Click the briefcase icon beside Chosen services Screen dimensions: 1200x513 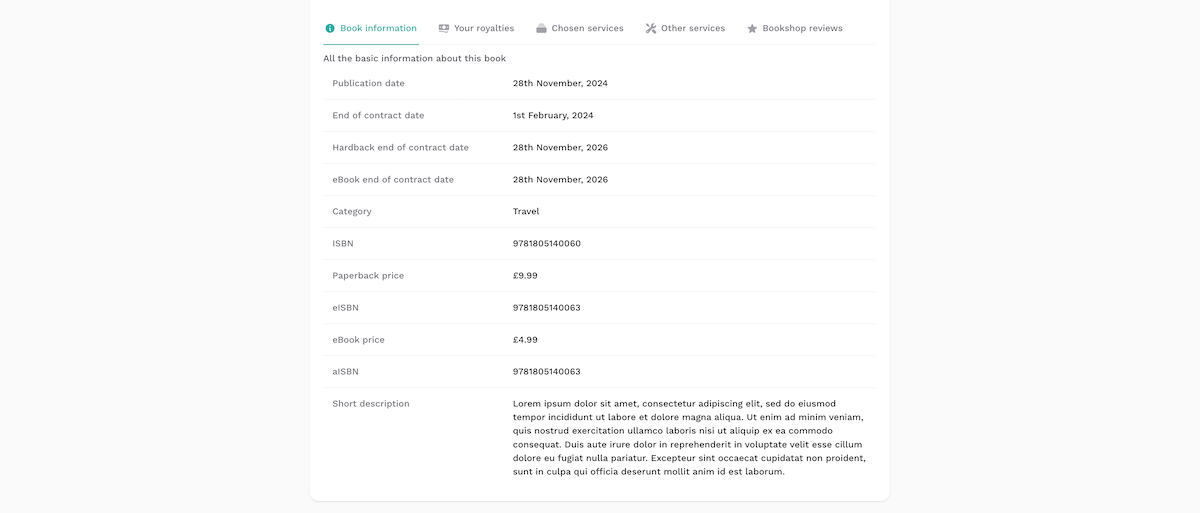pos(541,28)
